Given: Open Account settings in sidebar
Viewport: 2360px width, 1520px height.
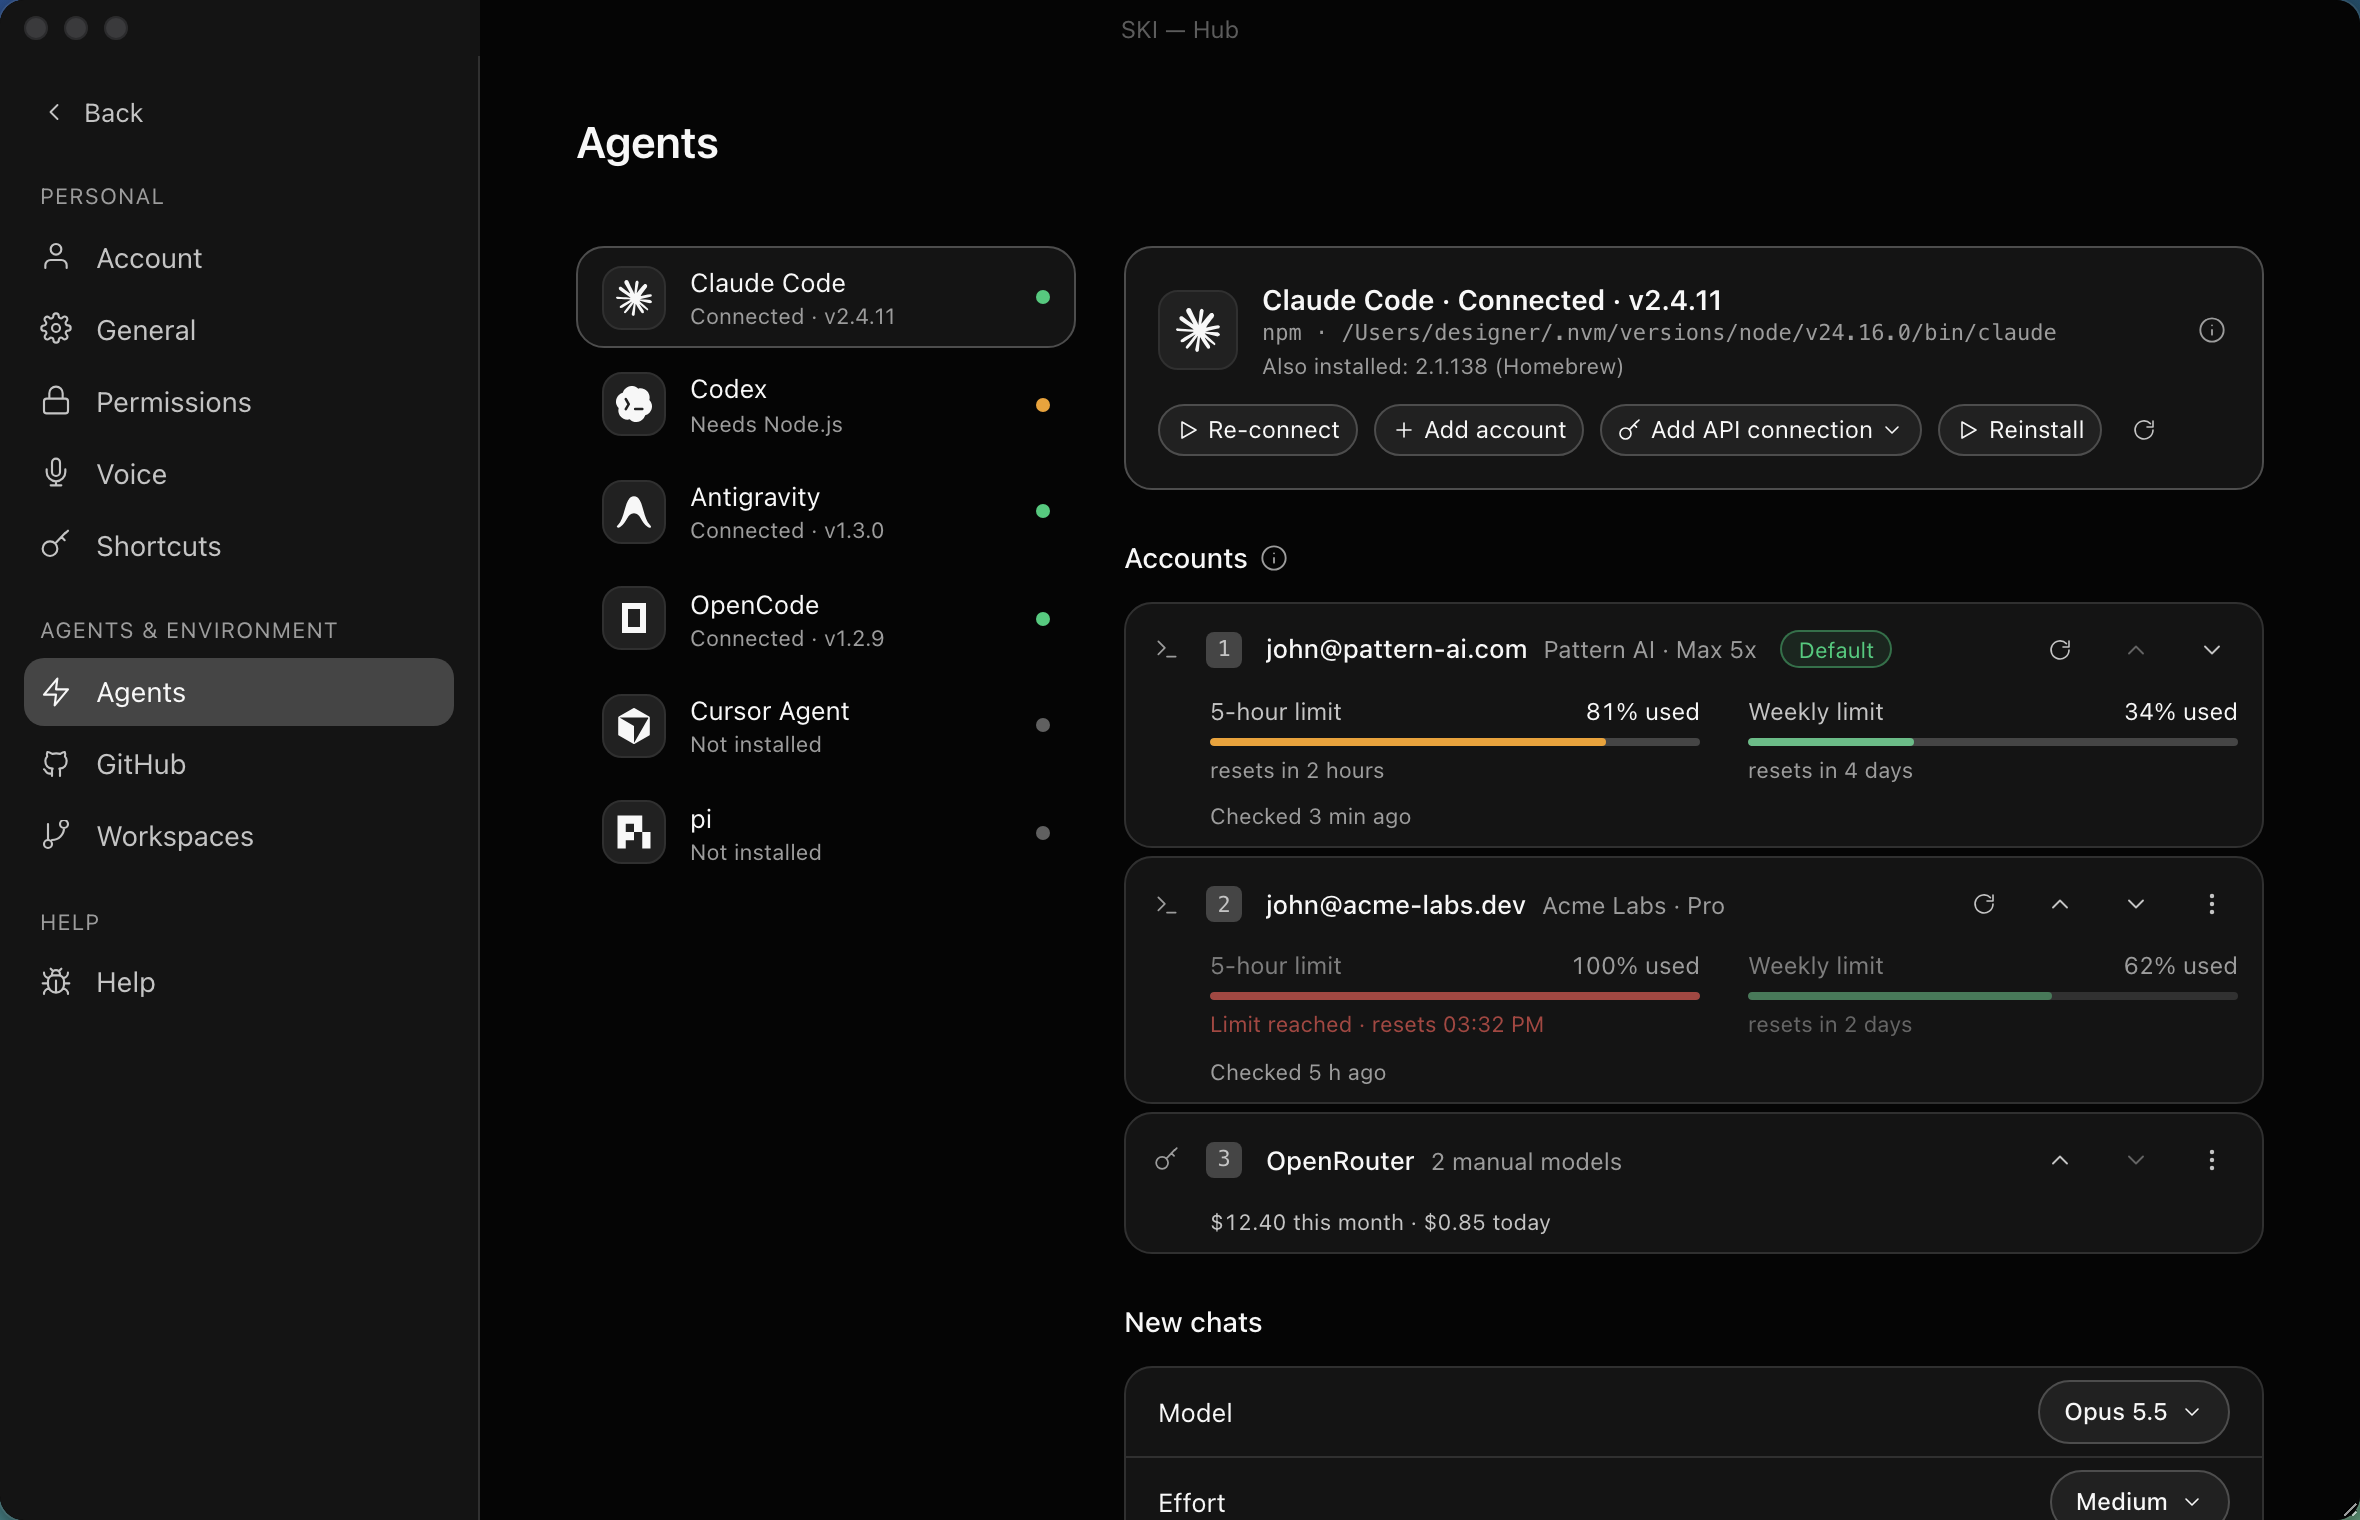Looking at the screenshot, I should pos(238,258).
